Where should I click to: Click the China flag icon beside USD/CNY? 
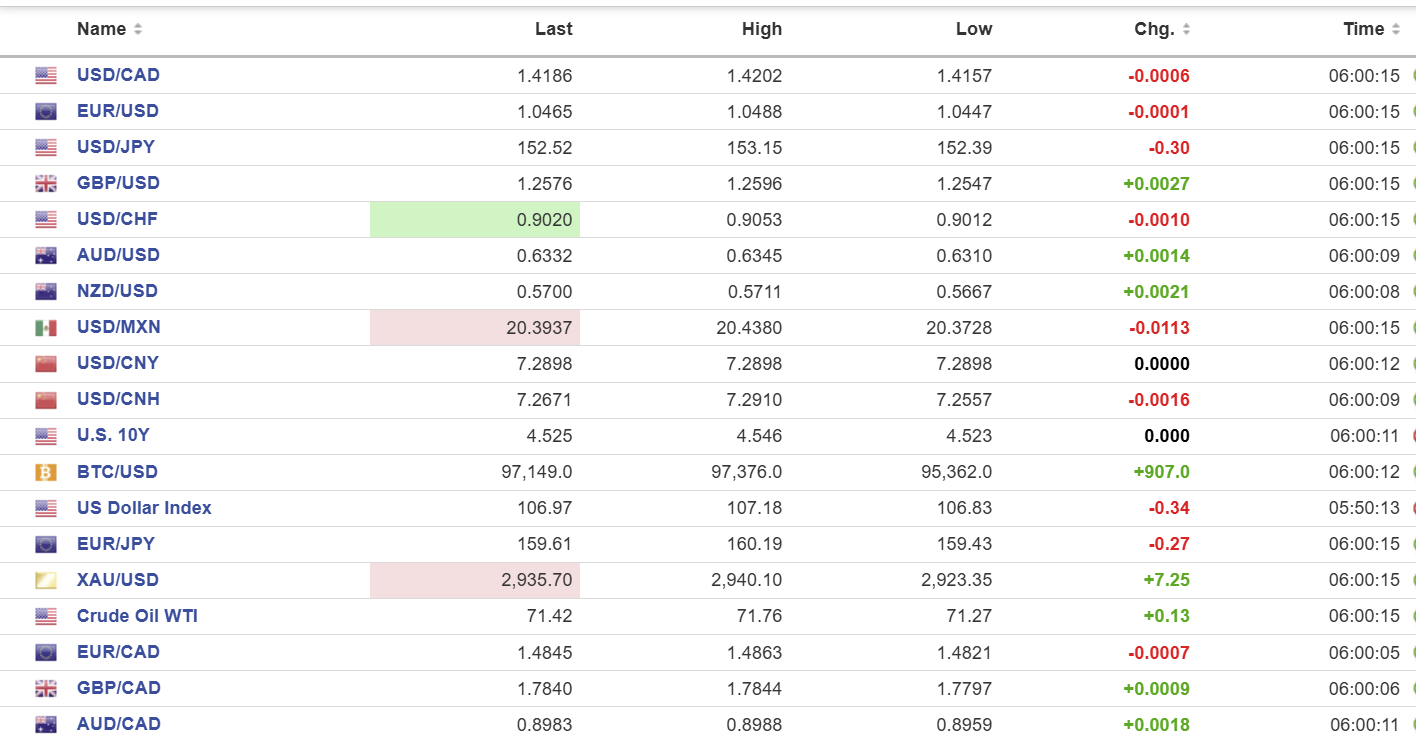click(x=46, y=364)
